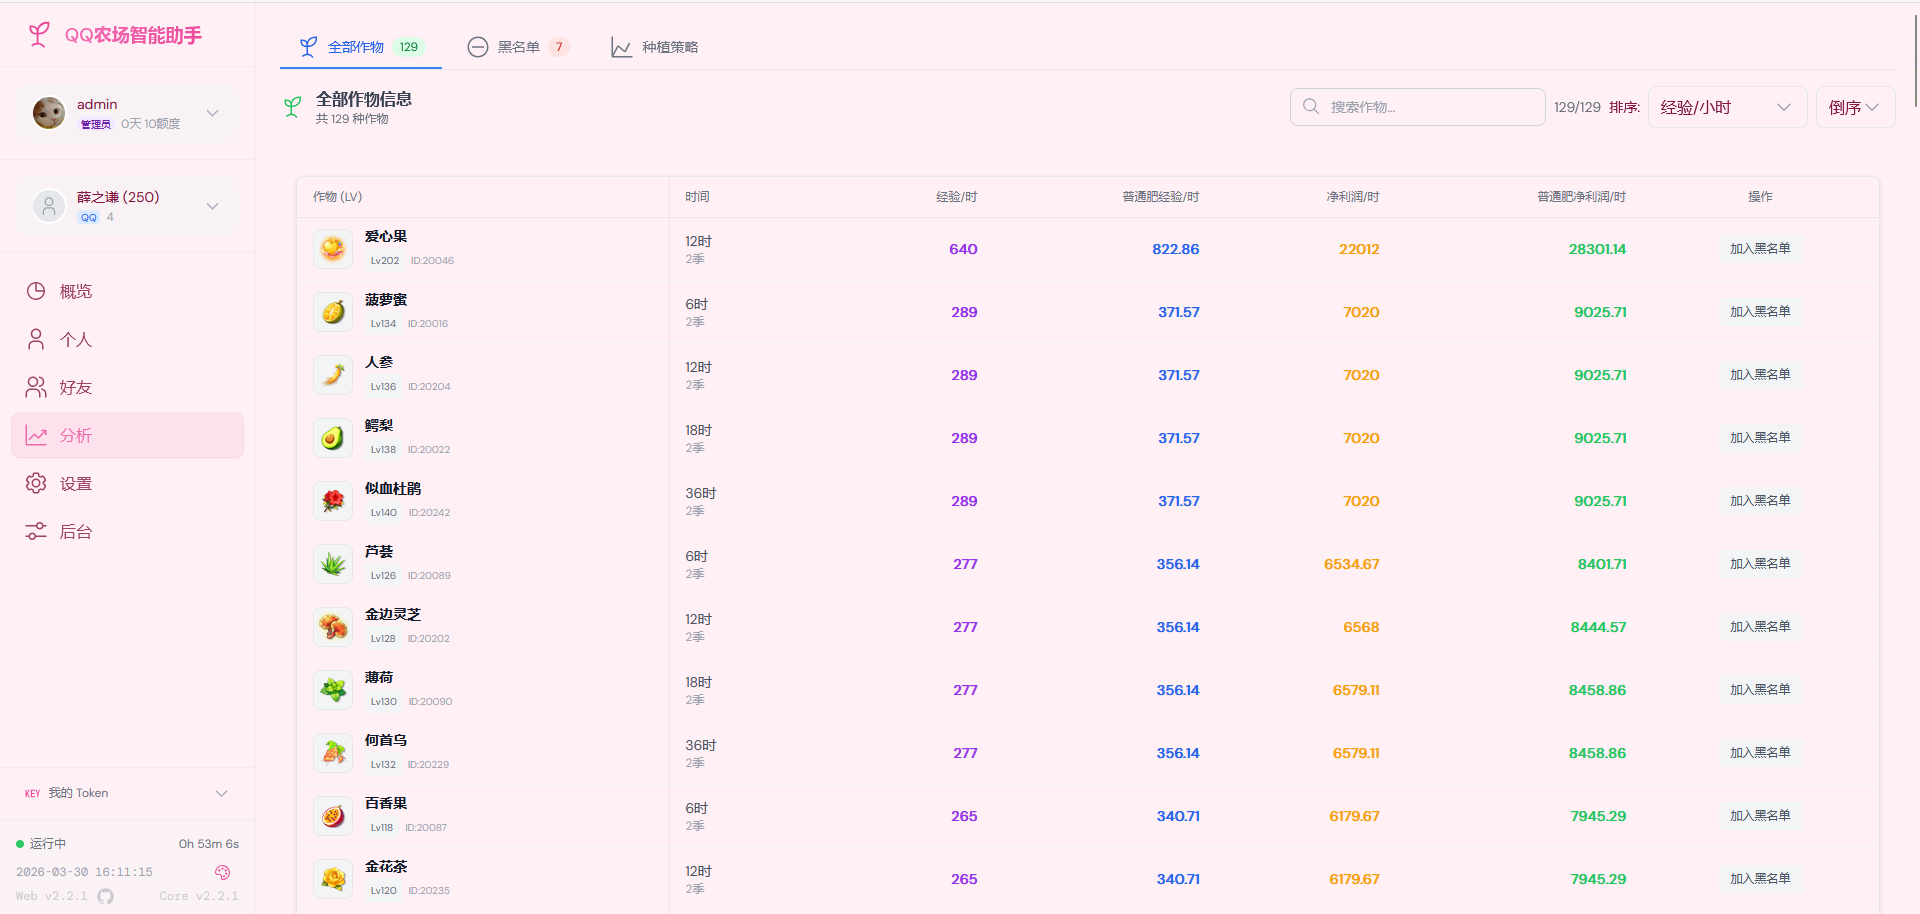
Task: Open the 后台 admin panel
Action: coord(76,531)
